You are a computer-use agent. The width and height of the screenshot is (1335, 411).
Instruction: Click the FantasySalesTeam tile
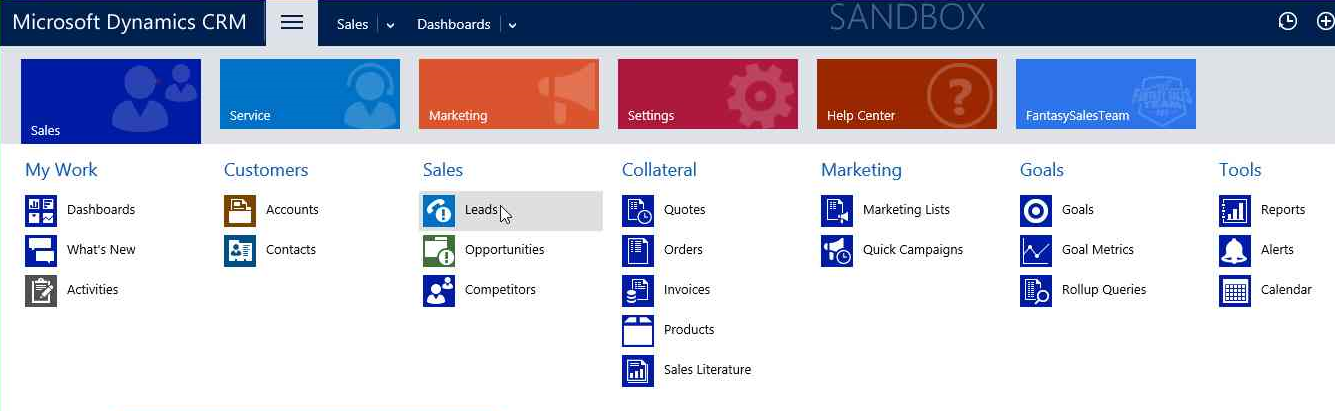[x=1105, y=94]
